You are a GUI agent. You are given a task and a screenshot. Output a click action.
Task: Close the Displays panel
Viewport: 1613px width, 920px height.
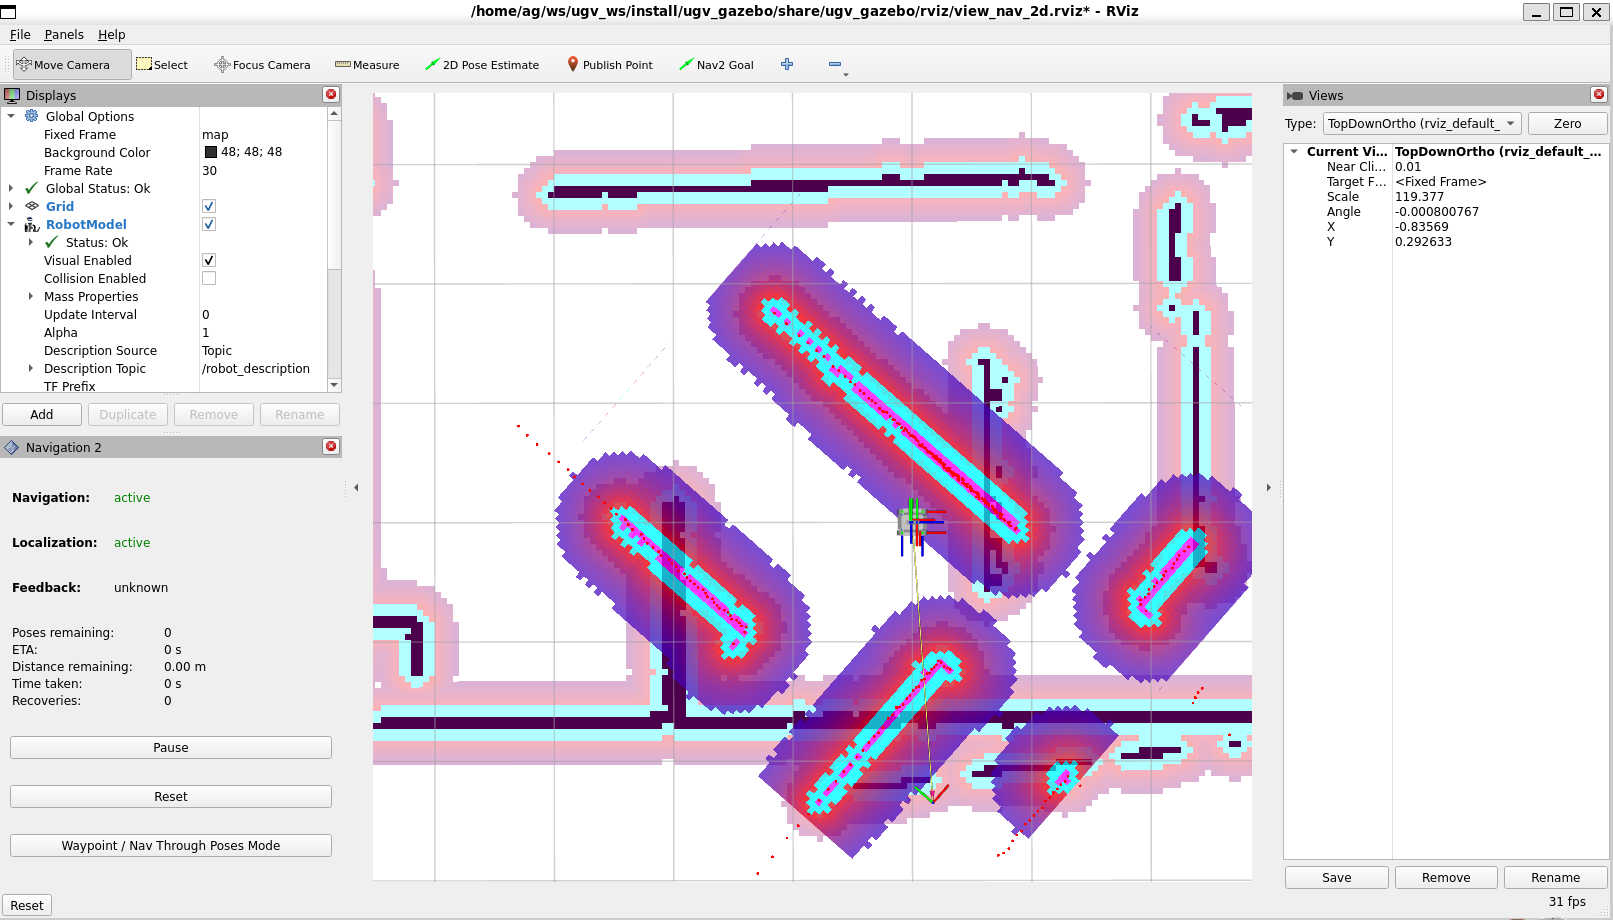coord(331,94)
